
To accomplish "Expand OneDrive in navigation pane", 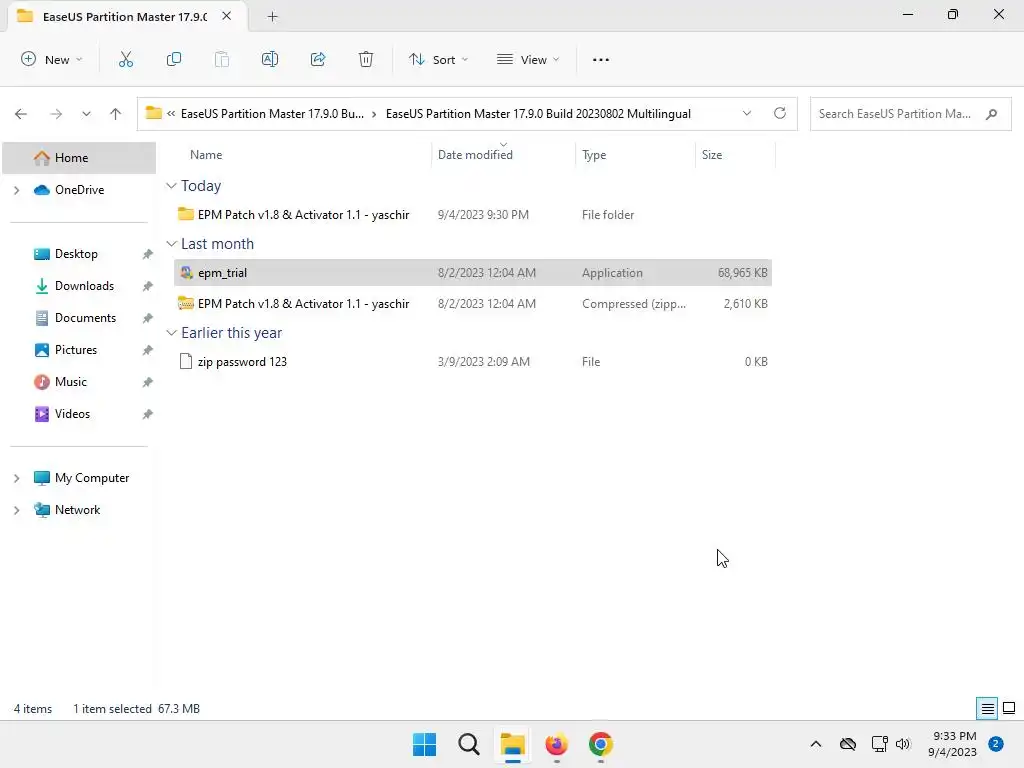I will tap(17, 190).
